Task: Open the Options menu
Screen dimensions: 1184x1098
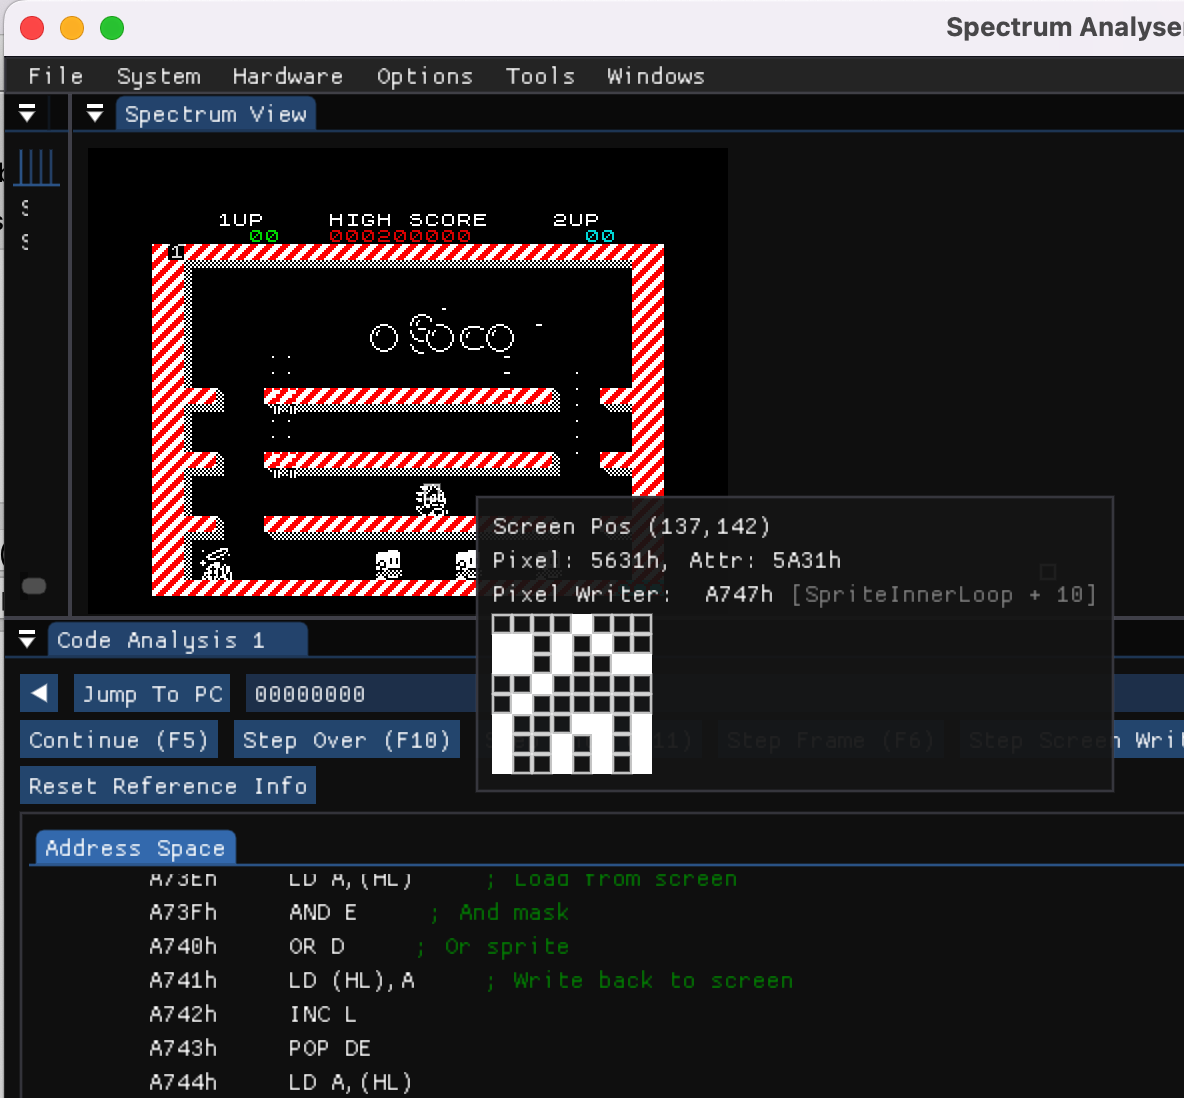Action: point(424,76)
